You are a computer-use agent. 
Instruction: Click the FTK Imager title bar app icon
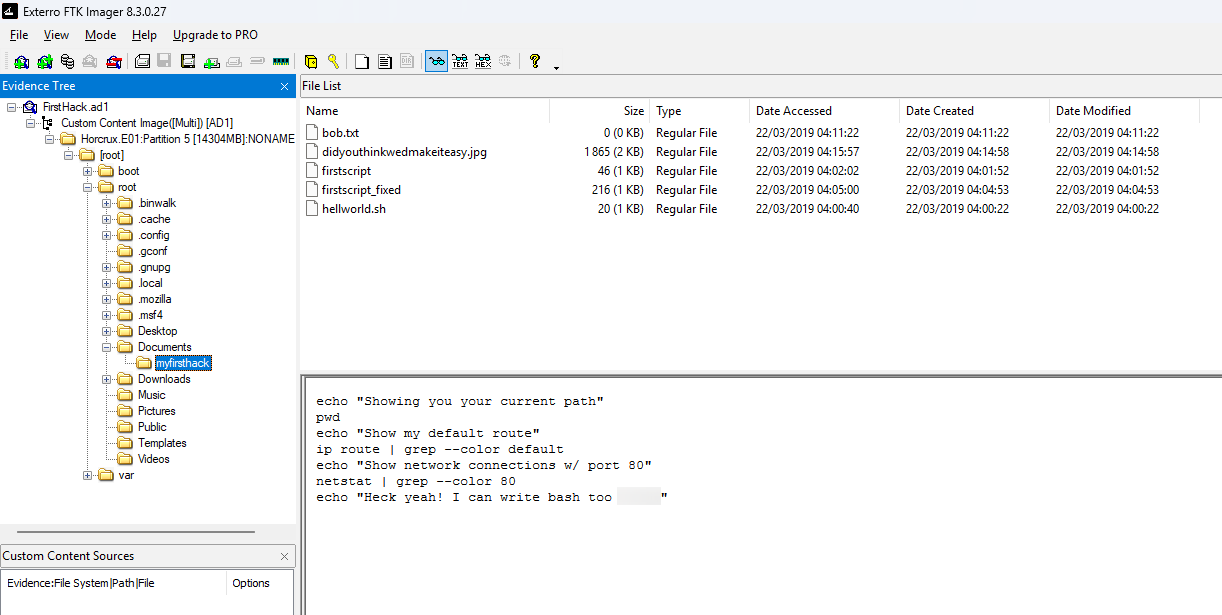12,12
